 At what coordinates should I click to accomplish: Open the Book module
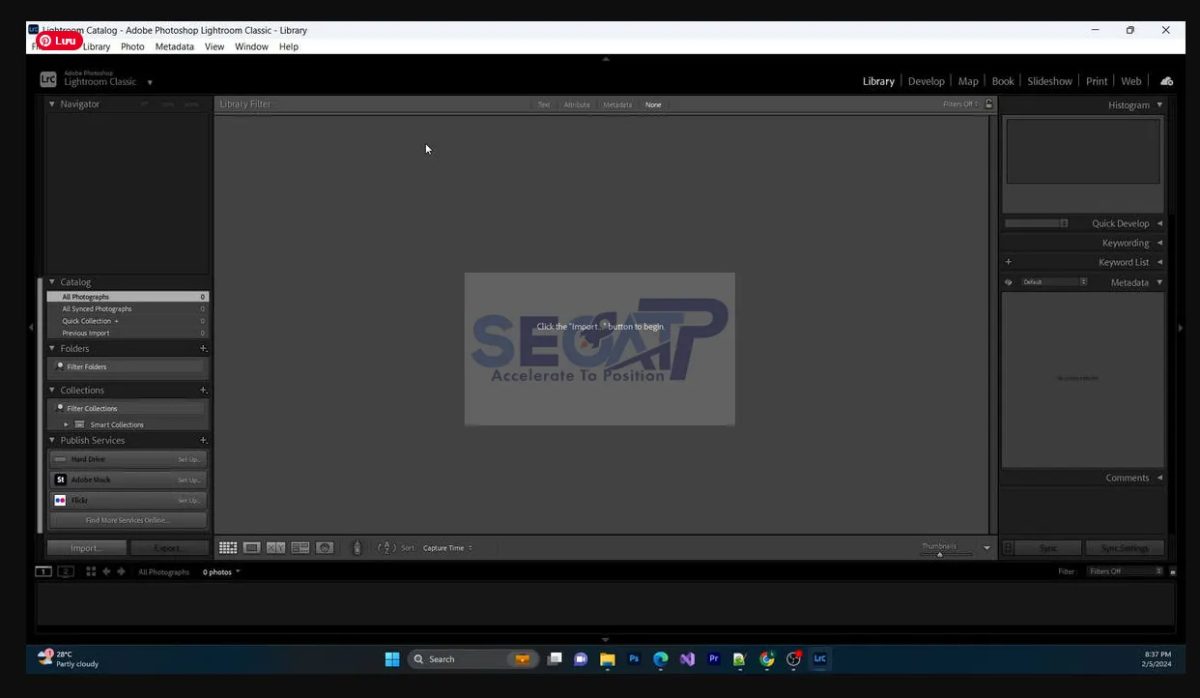pos(1003,81)
